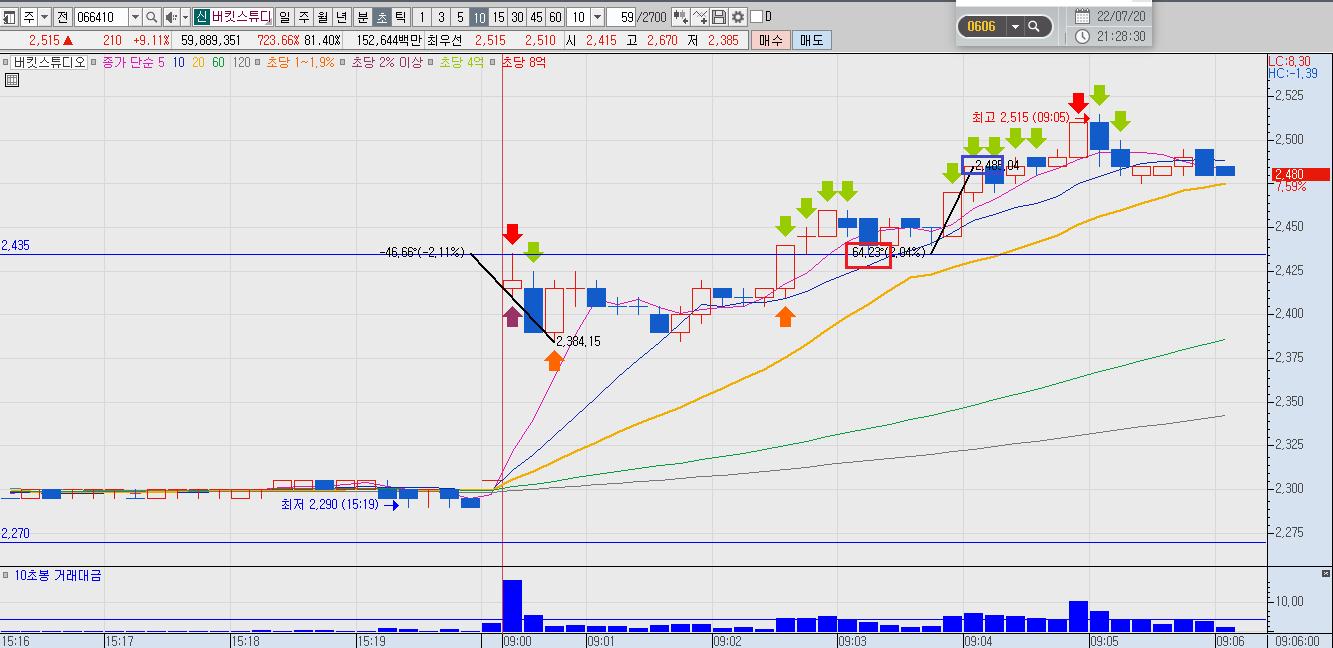Open chart settings gear icon
This screenshot has width=1333, height=648.
[737, 17]
